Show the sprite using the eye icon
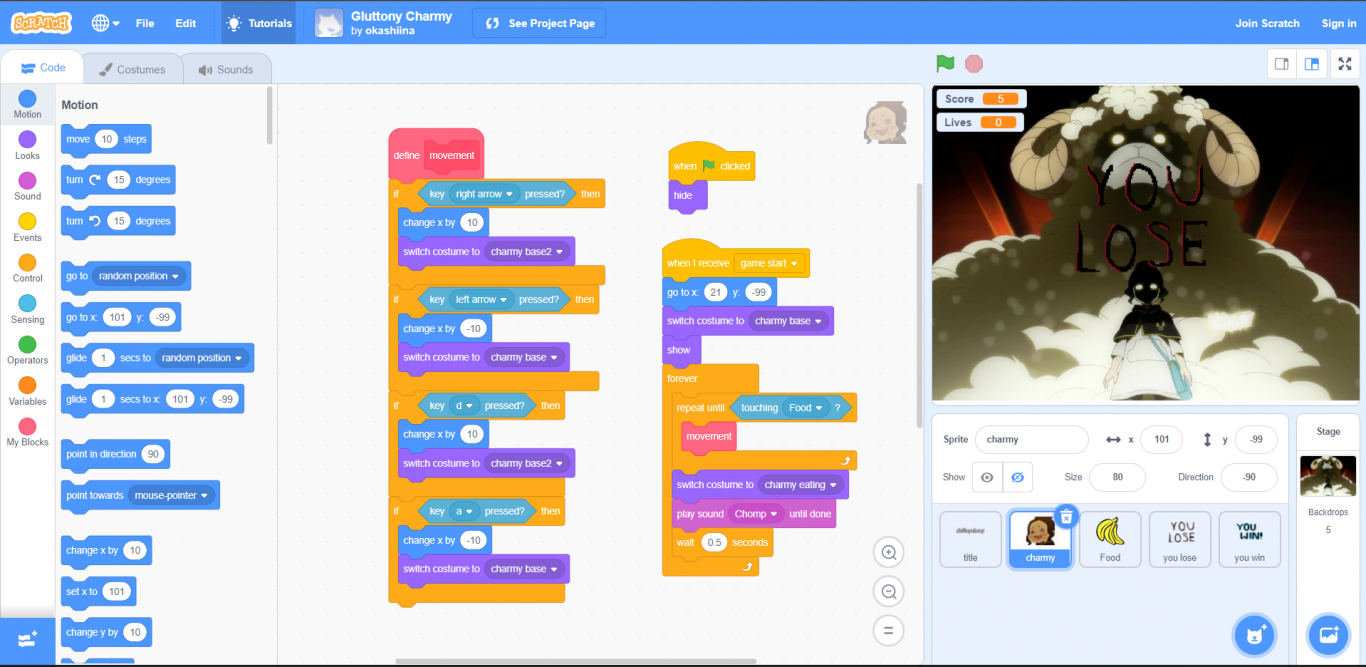Viewport: 1366px width, 667px height. 987,477
